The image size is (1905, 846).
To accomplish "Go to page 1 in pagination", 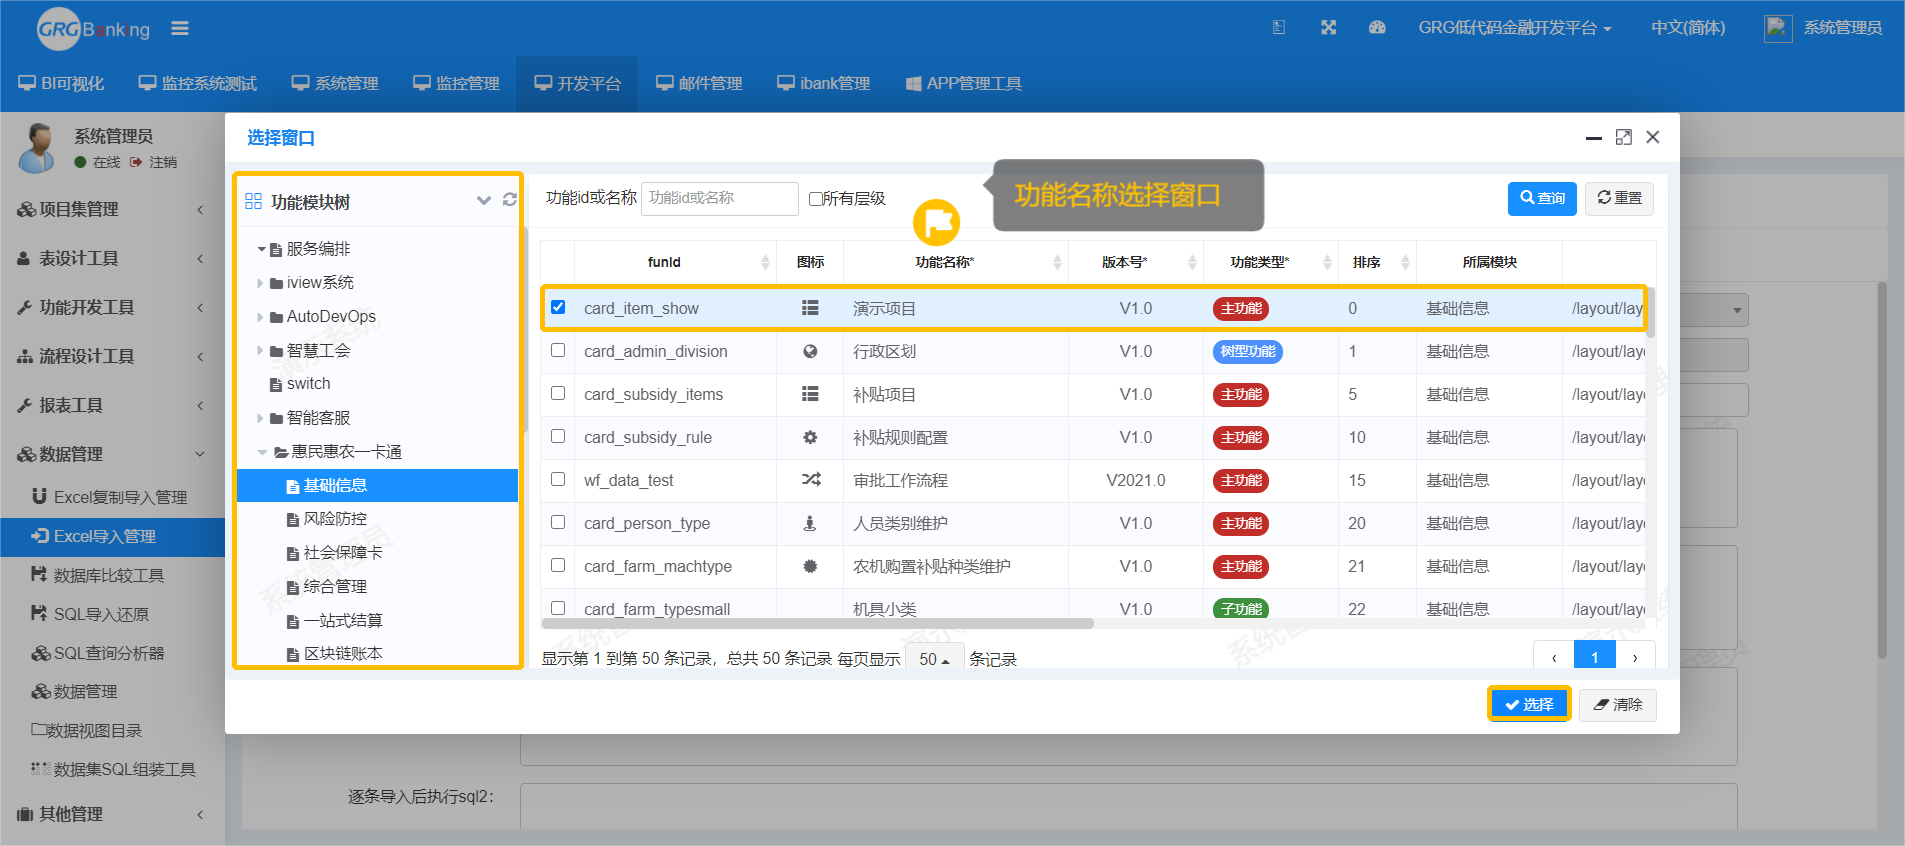I will click(x=1595, y=656).
